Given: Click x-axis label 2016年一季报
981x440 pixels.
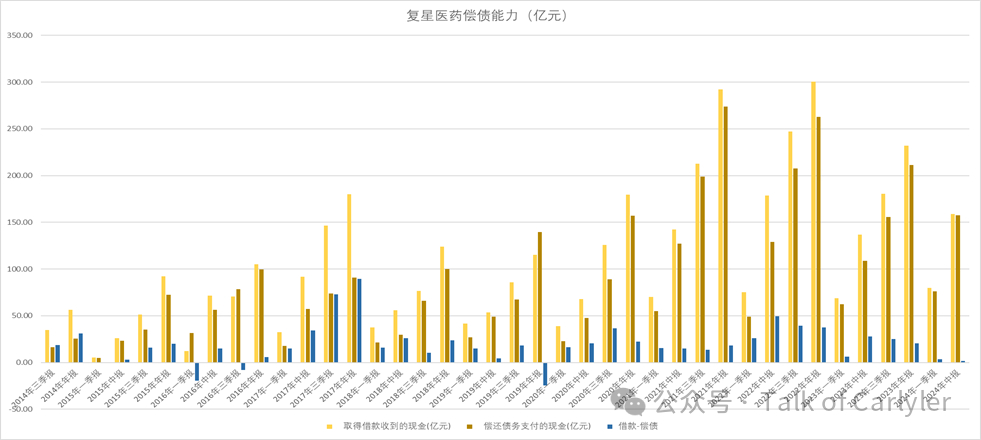Looking at the screenshot, I should point(171,387).
